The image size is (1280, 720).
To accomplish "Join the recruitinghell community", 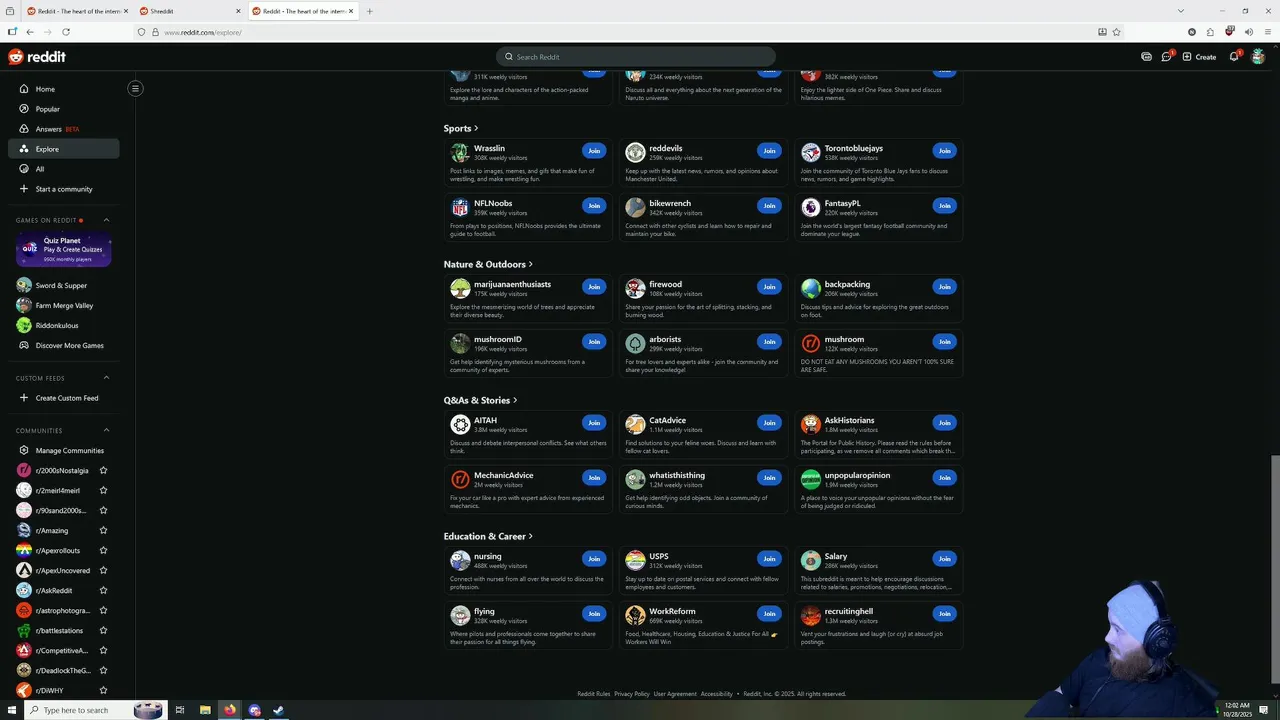I will tap(944, 614).
